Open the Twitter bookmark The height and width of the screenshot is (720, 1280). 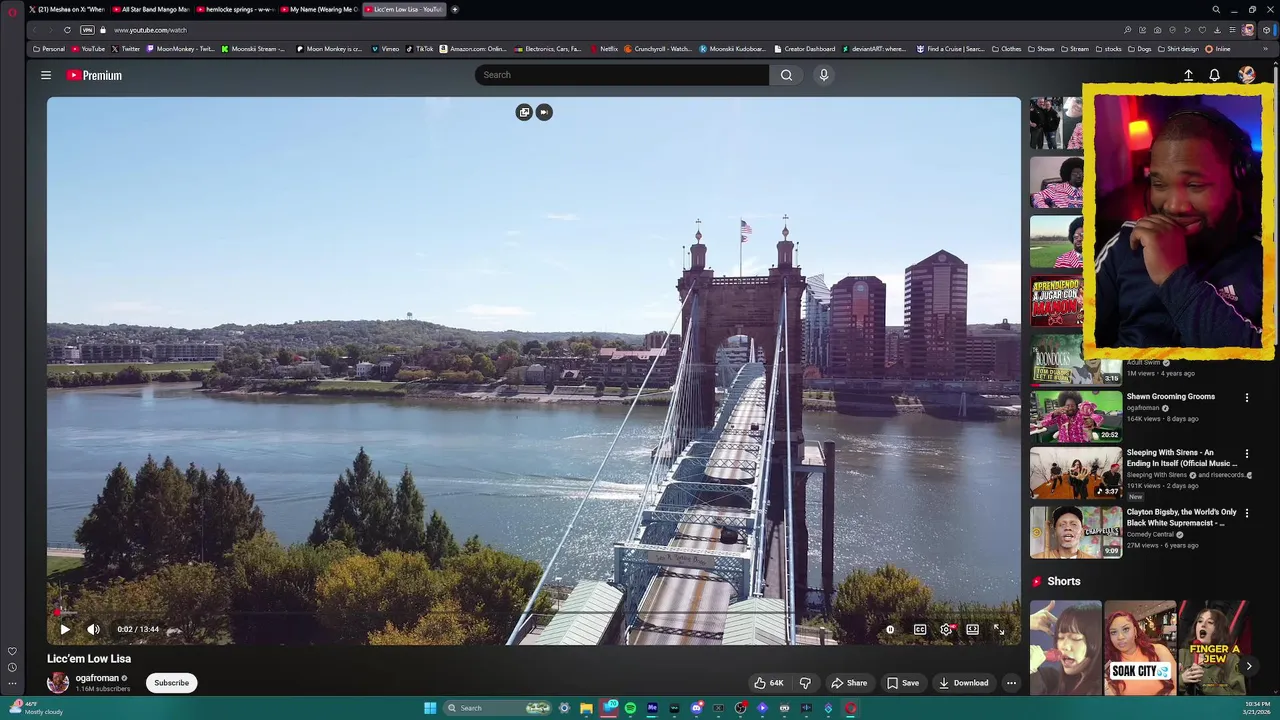click(126, 49)
